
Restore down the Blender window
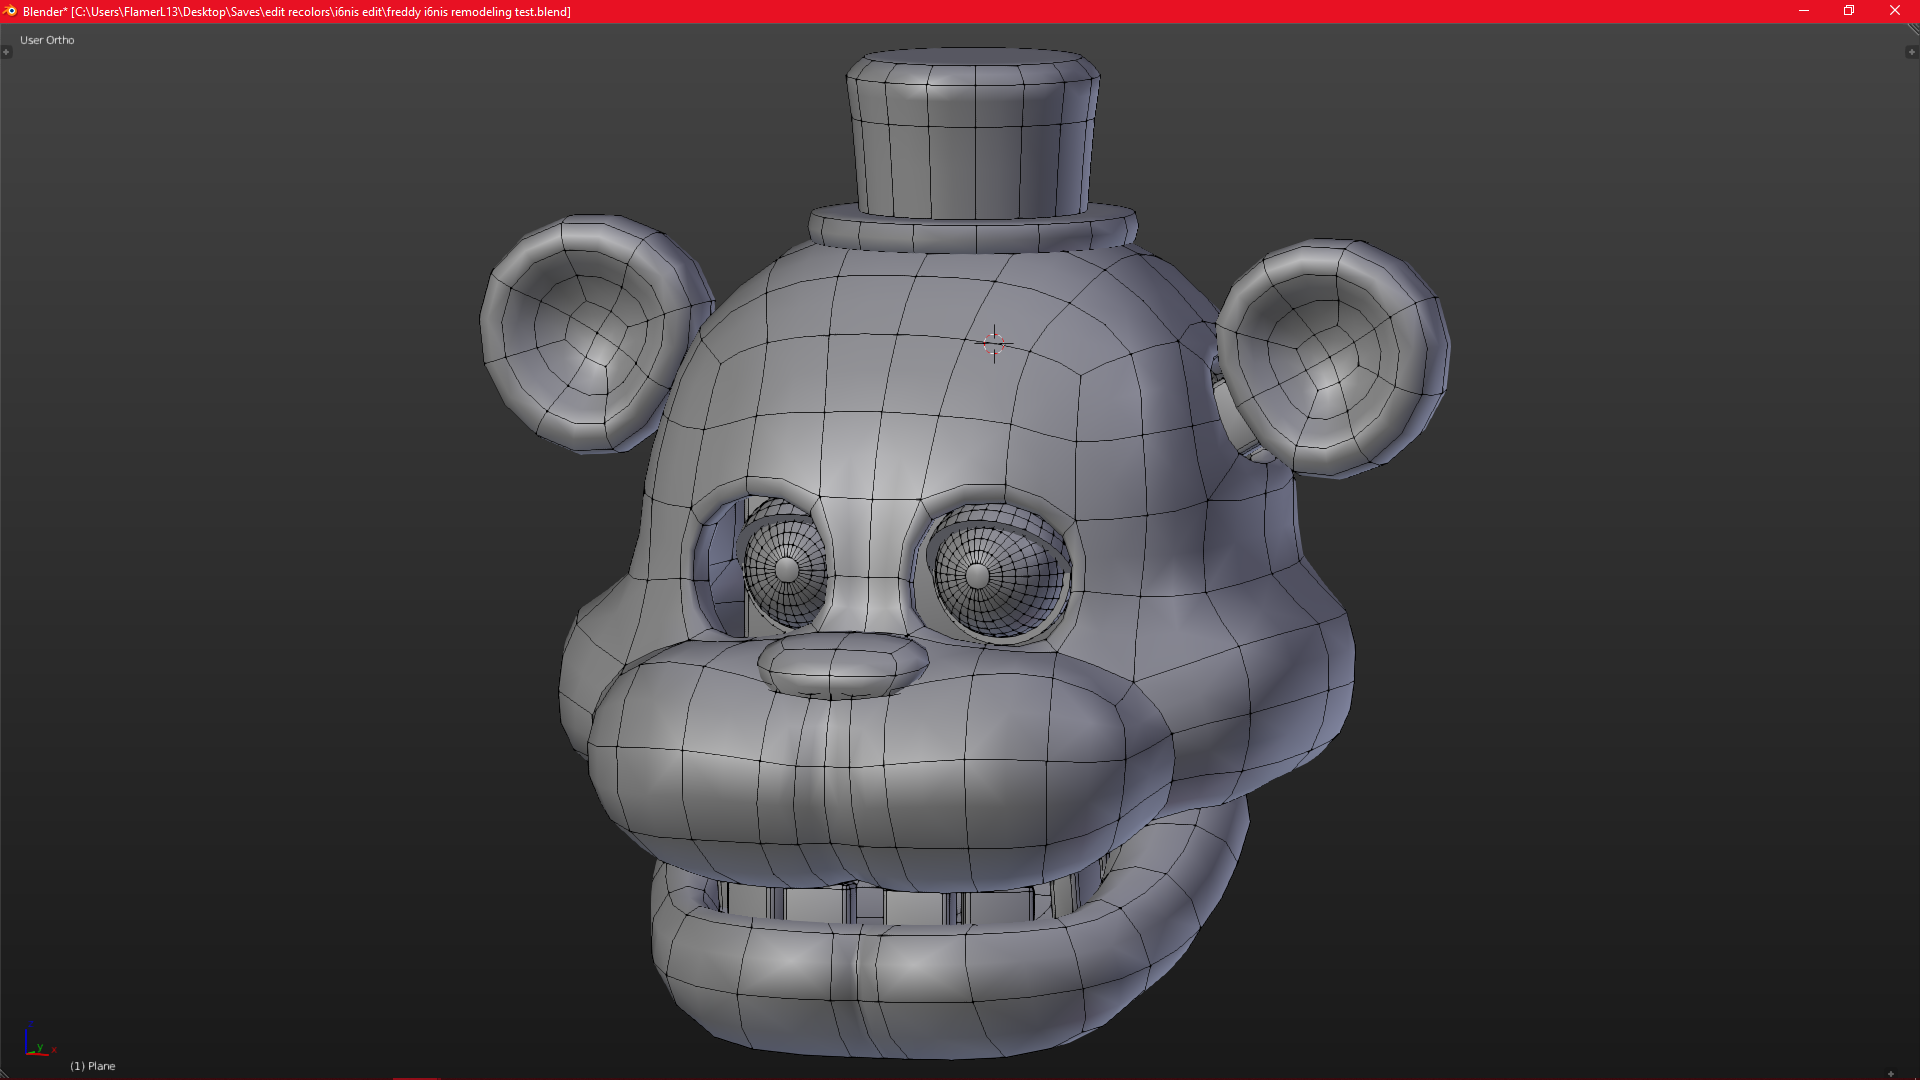coord(1849,11)
